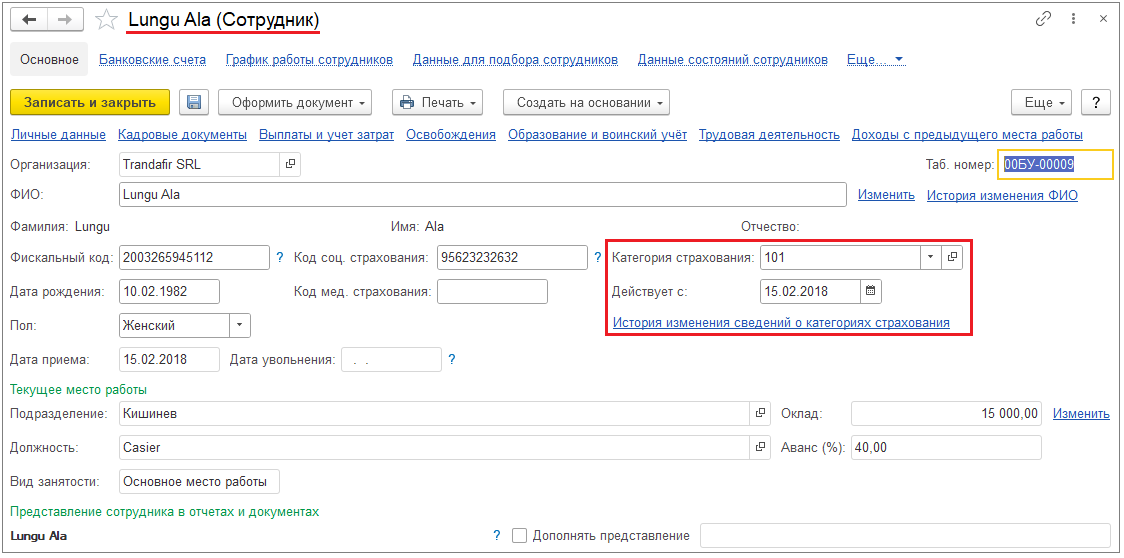Open Подразделение Кишинев record icon
The height and width of the screenshot is (558, 1124).
(760, 413)
